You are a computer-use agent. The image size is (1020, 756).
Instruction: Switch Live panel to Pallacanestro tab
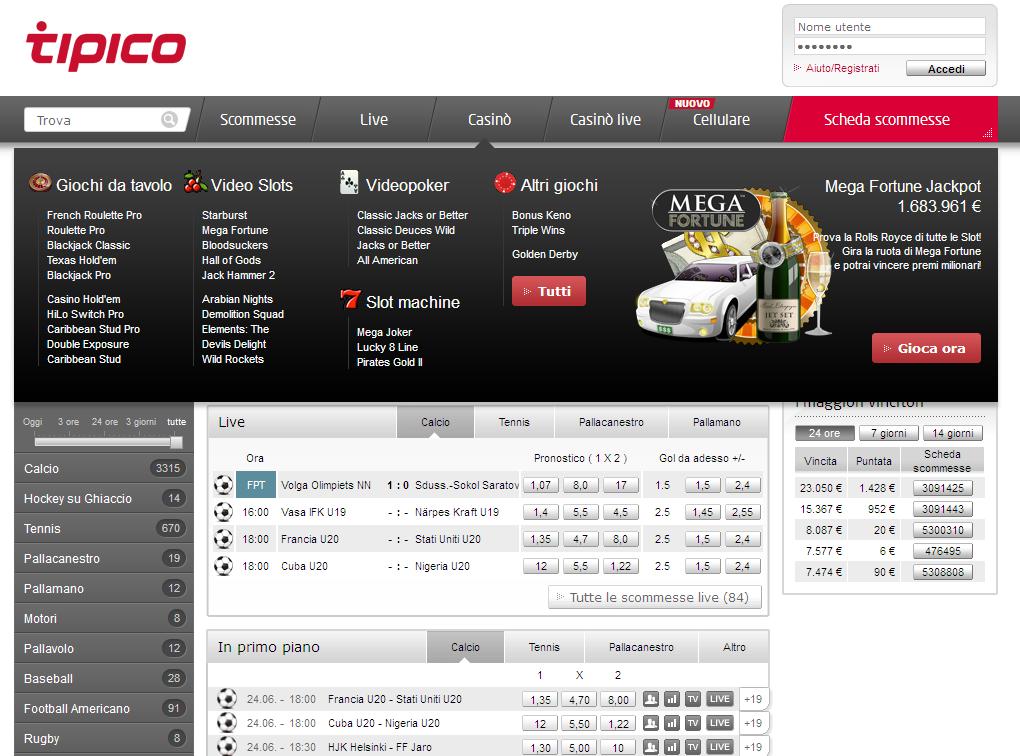pos(611,422)
